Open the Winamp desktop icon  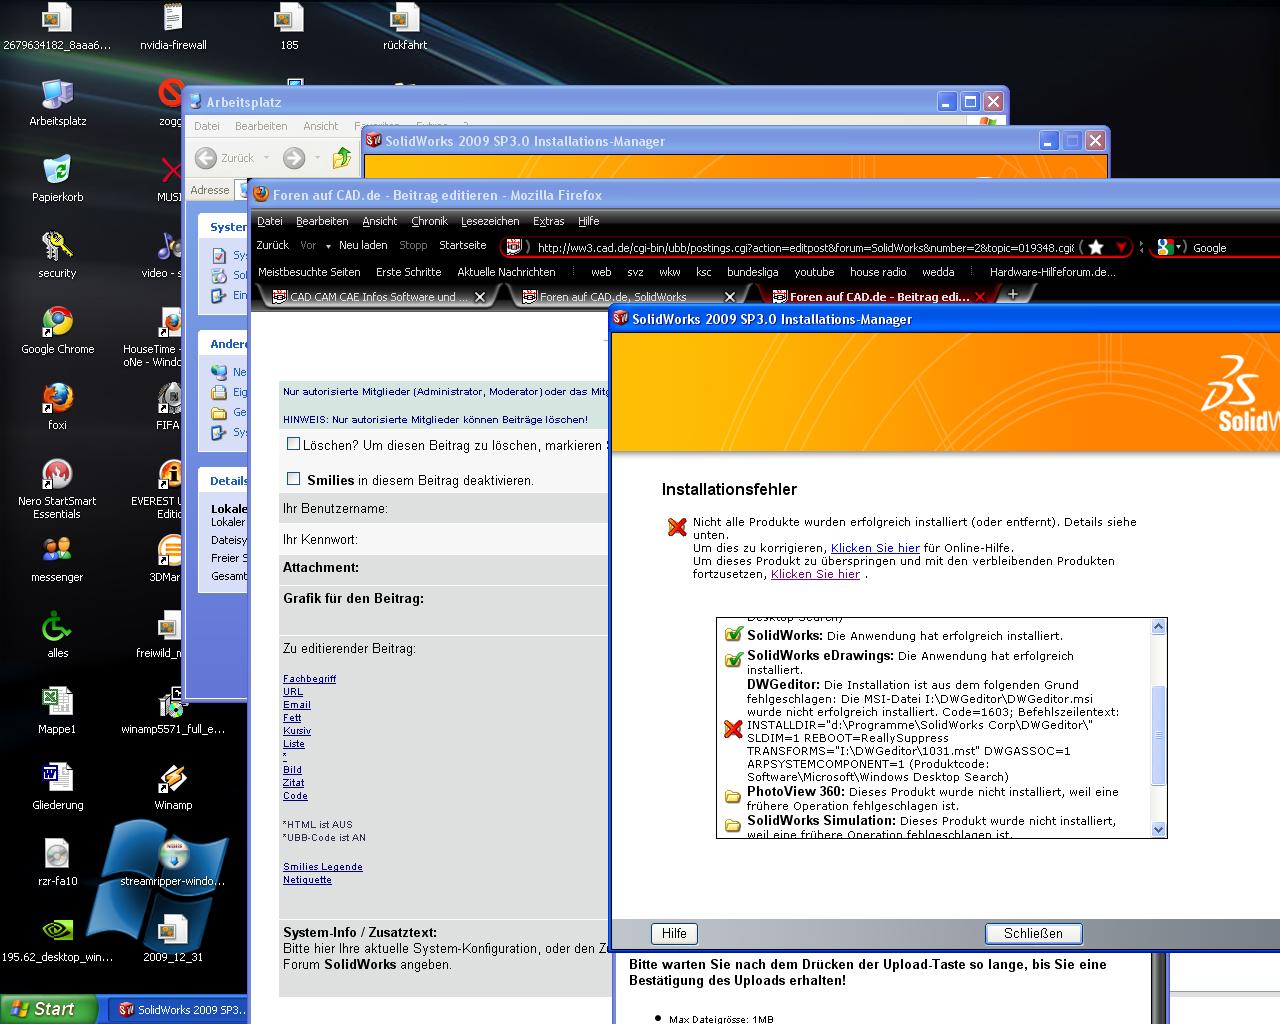tap(173, 779)
